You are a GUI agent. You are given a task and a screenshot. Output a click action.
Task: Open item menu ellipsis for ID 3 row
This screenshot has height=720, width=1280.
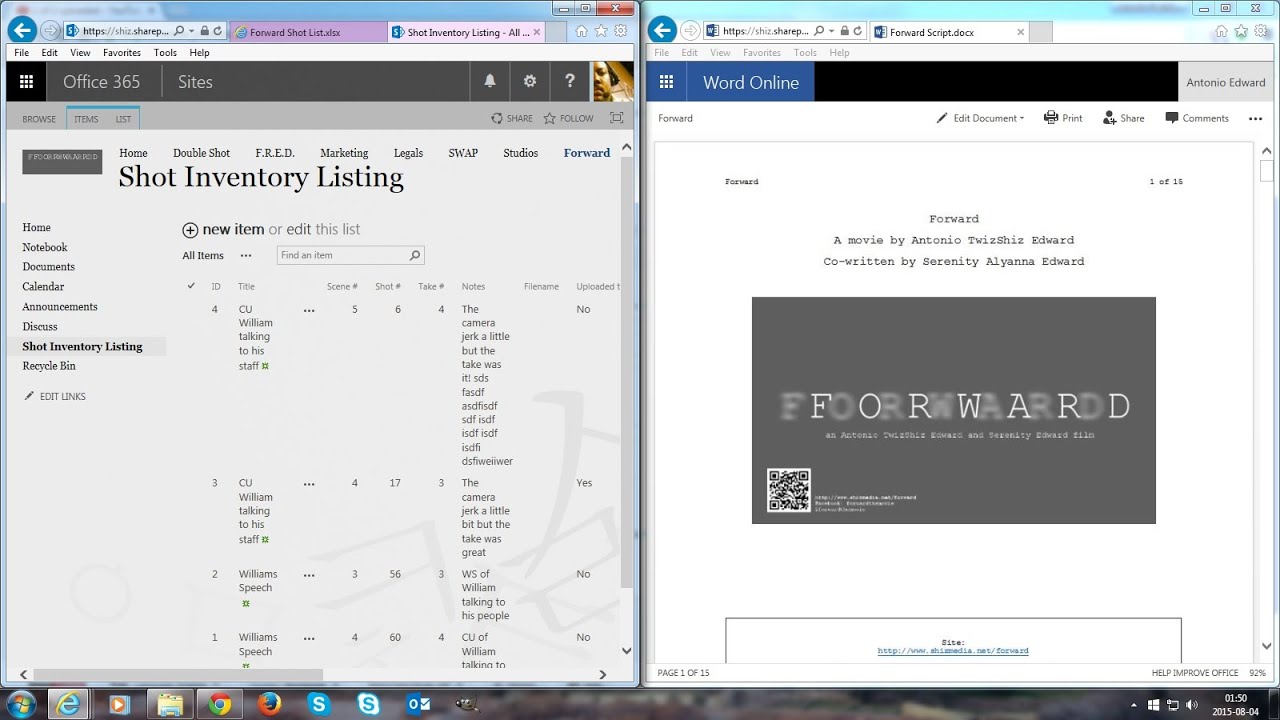coord(309,483)
